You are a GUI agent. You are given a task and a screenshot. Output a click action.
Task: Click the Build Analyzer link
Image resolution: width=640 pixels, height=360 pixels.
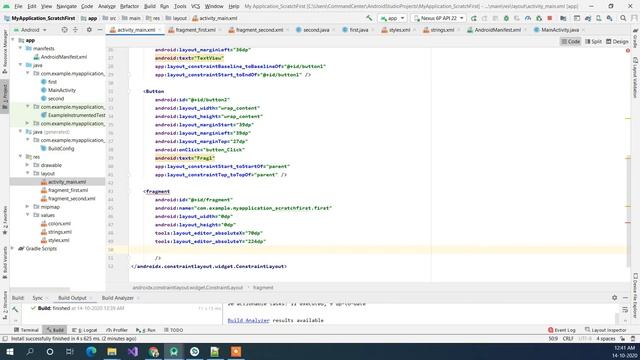pyautogui.click(x=249, y=320)
